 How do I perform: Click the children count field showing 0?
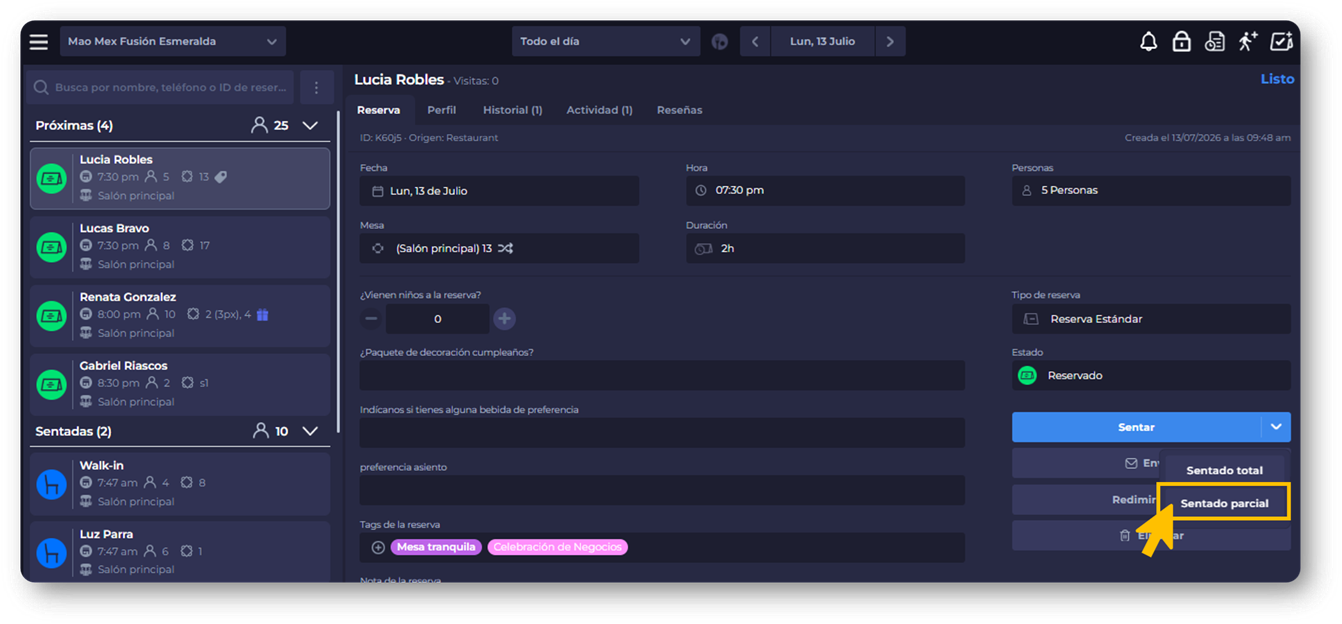(437, 319)
